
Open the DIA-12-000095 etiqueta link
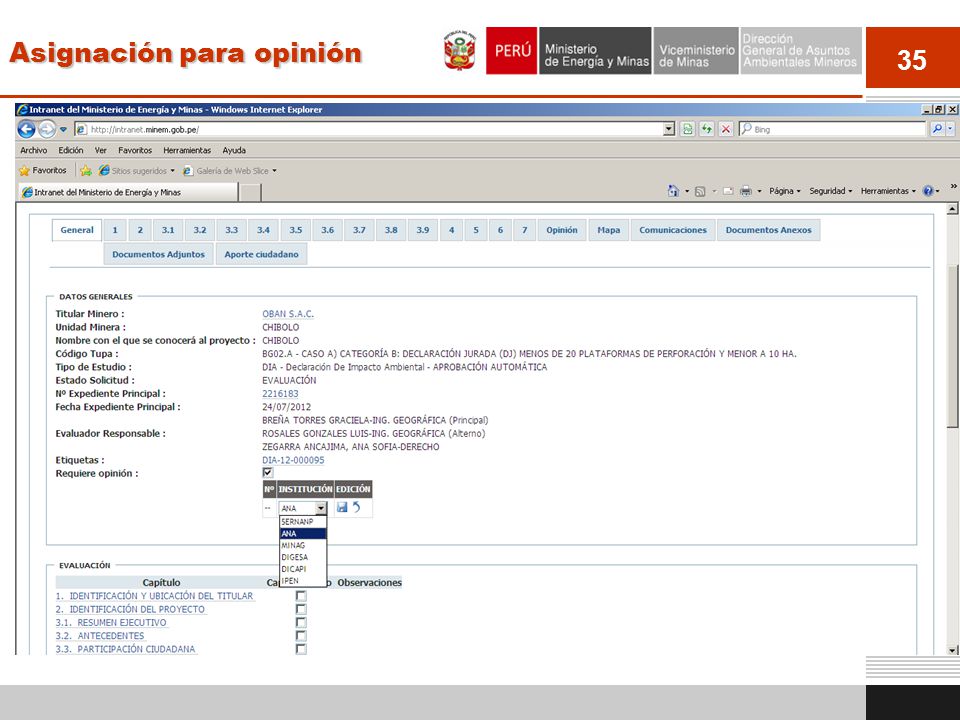pos(293,460)
